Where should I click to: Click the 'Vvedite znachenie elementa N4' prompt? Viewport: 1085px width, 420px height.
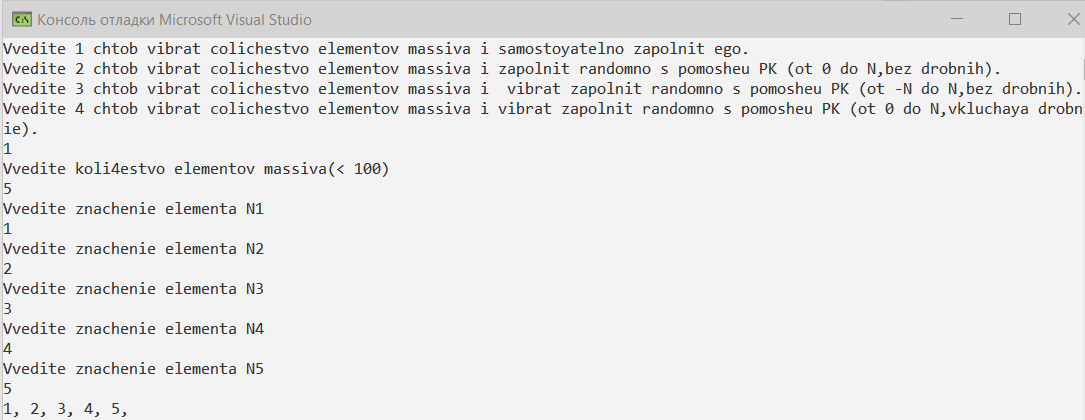coord(134,330)
